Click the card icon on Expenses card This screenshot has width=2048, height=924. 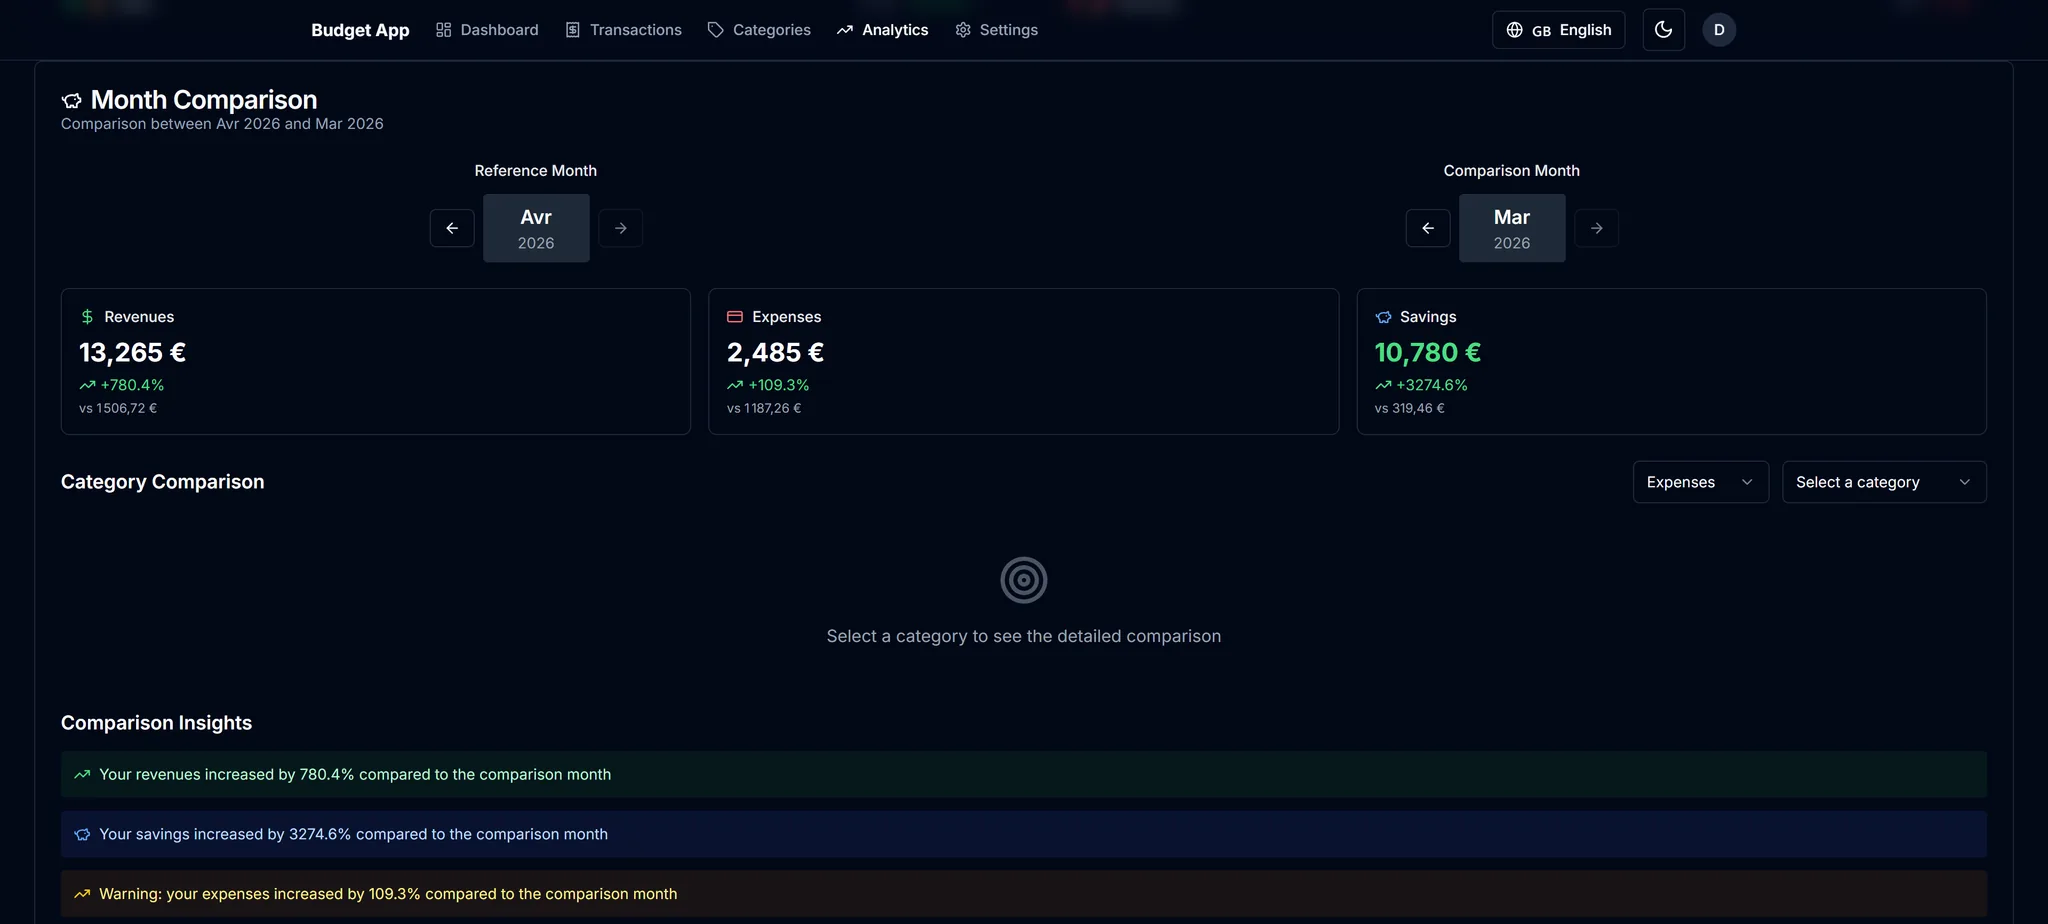(x=735, y=317)
